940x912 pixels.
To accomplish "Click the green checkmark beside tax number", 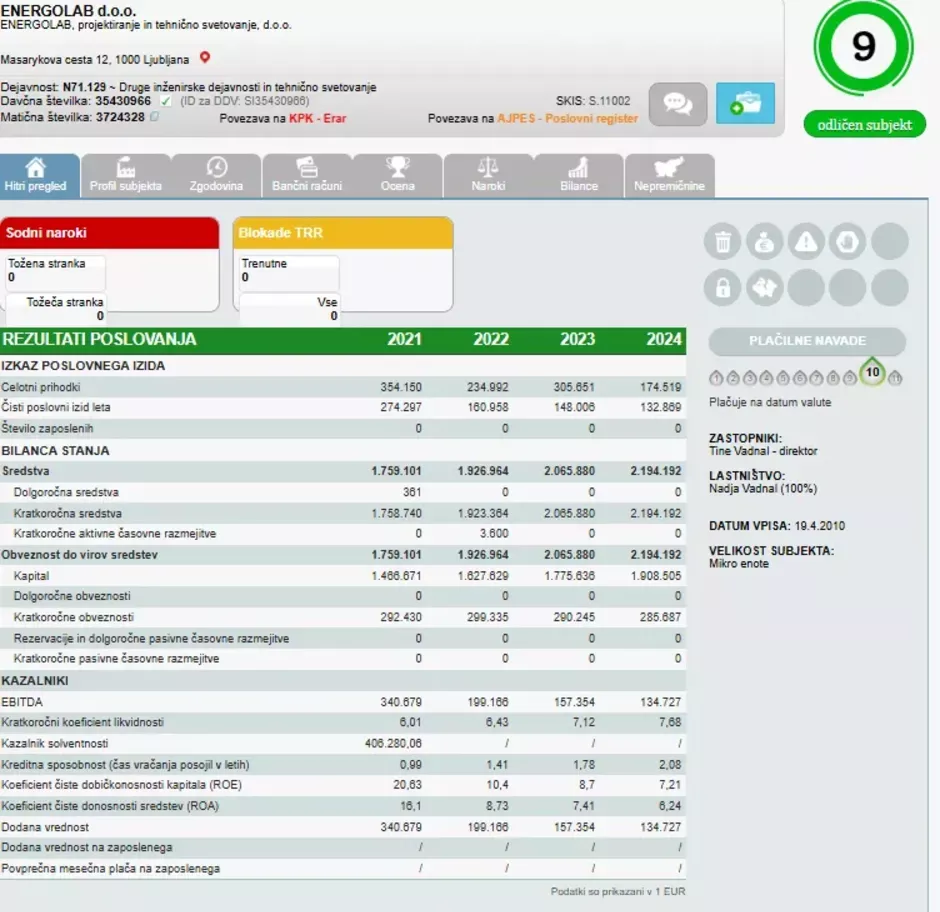I will (166, 101).
